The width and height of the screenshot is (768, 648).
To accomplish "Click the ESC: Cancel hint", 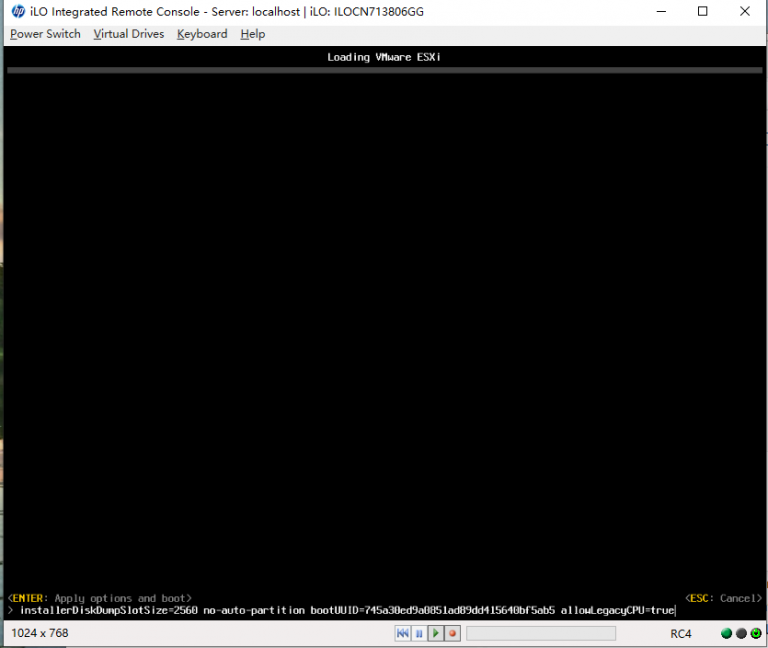I will pos(723,598).
